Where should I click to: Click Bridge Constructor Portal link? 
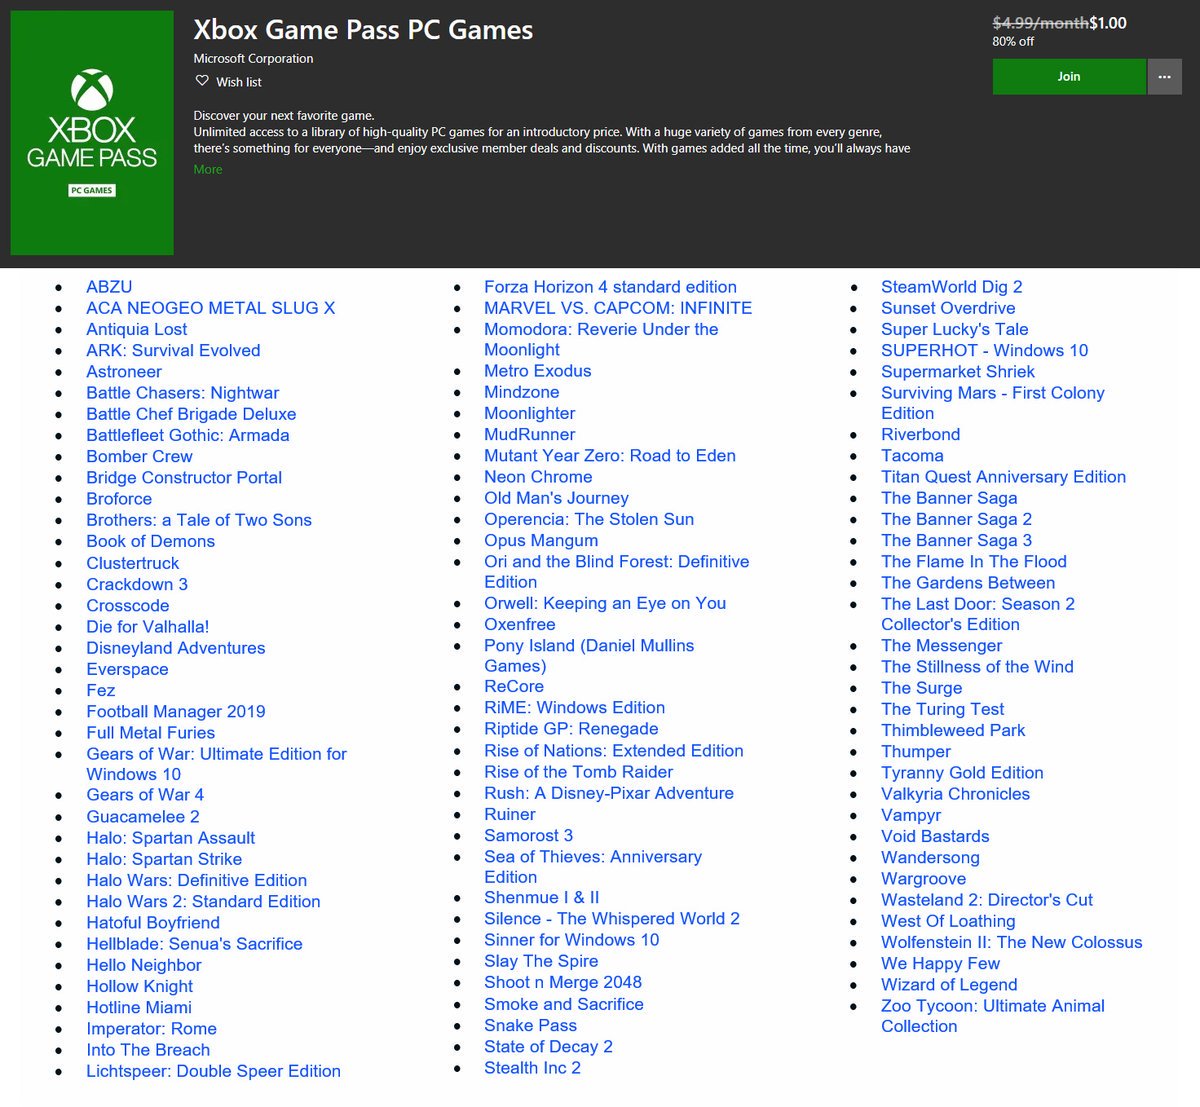[184, 478]
